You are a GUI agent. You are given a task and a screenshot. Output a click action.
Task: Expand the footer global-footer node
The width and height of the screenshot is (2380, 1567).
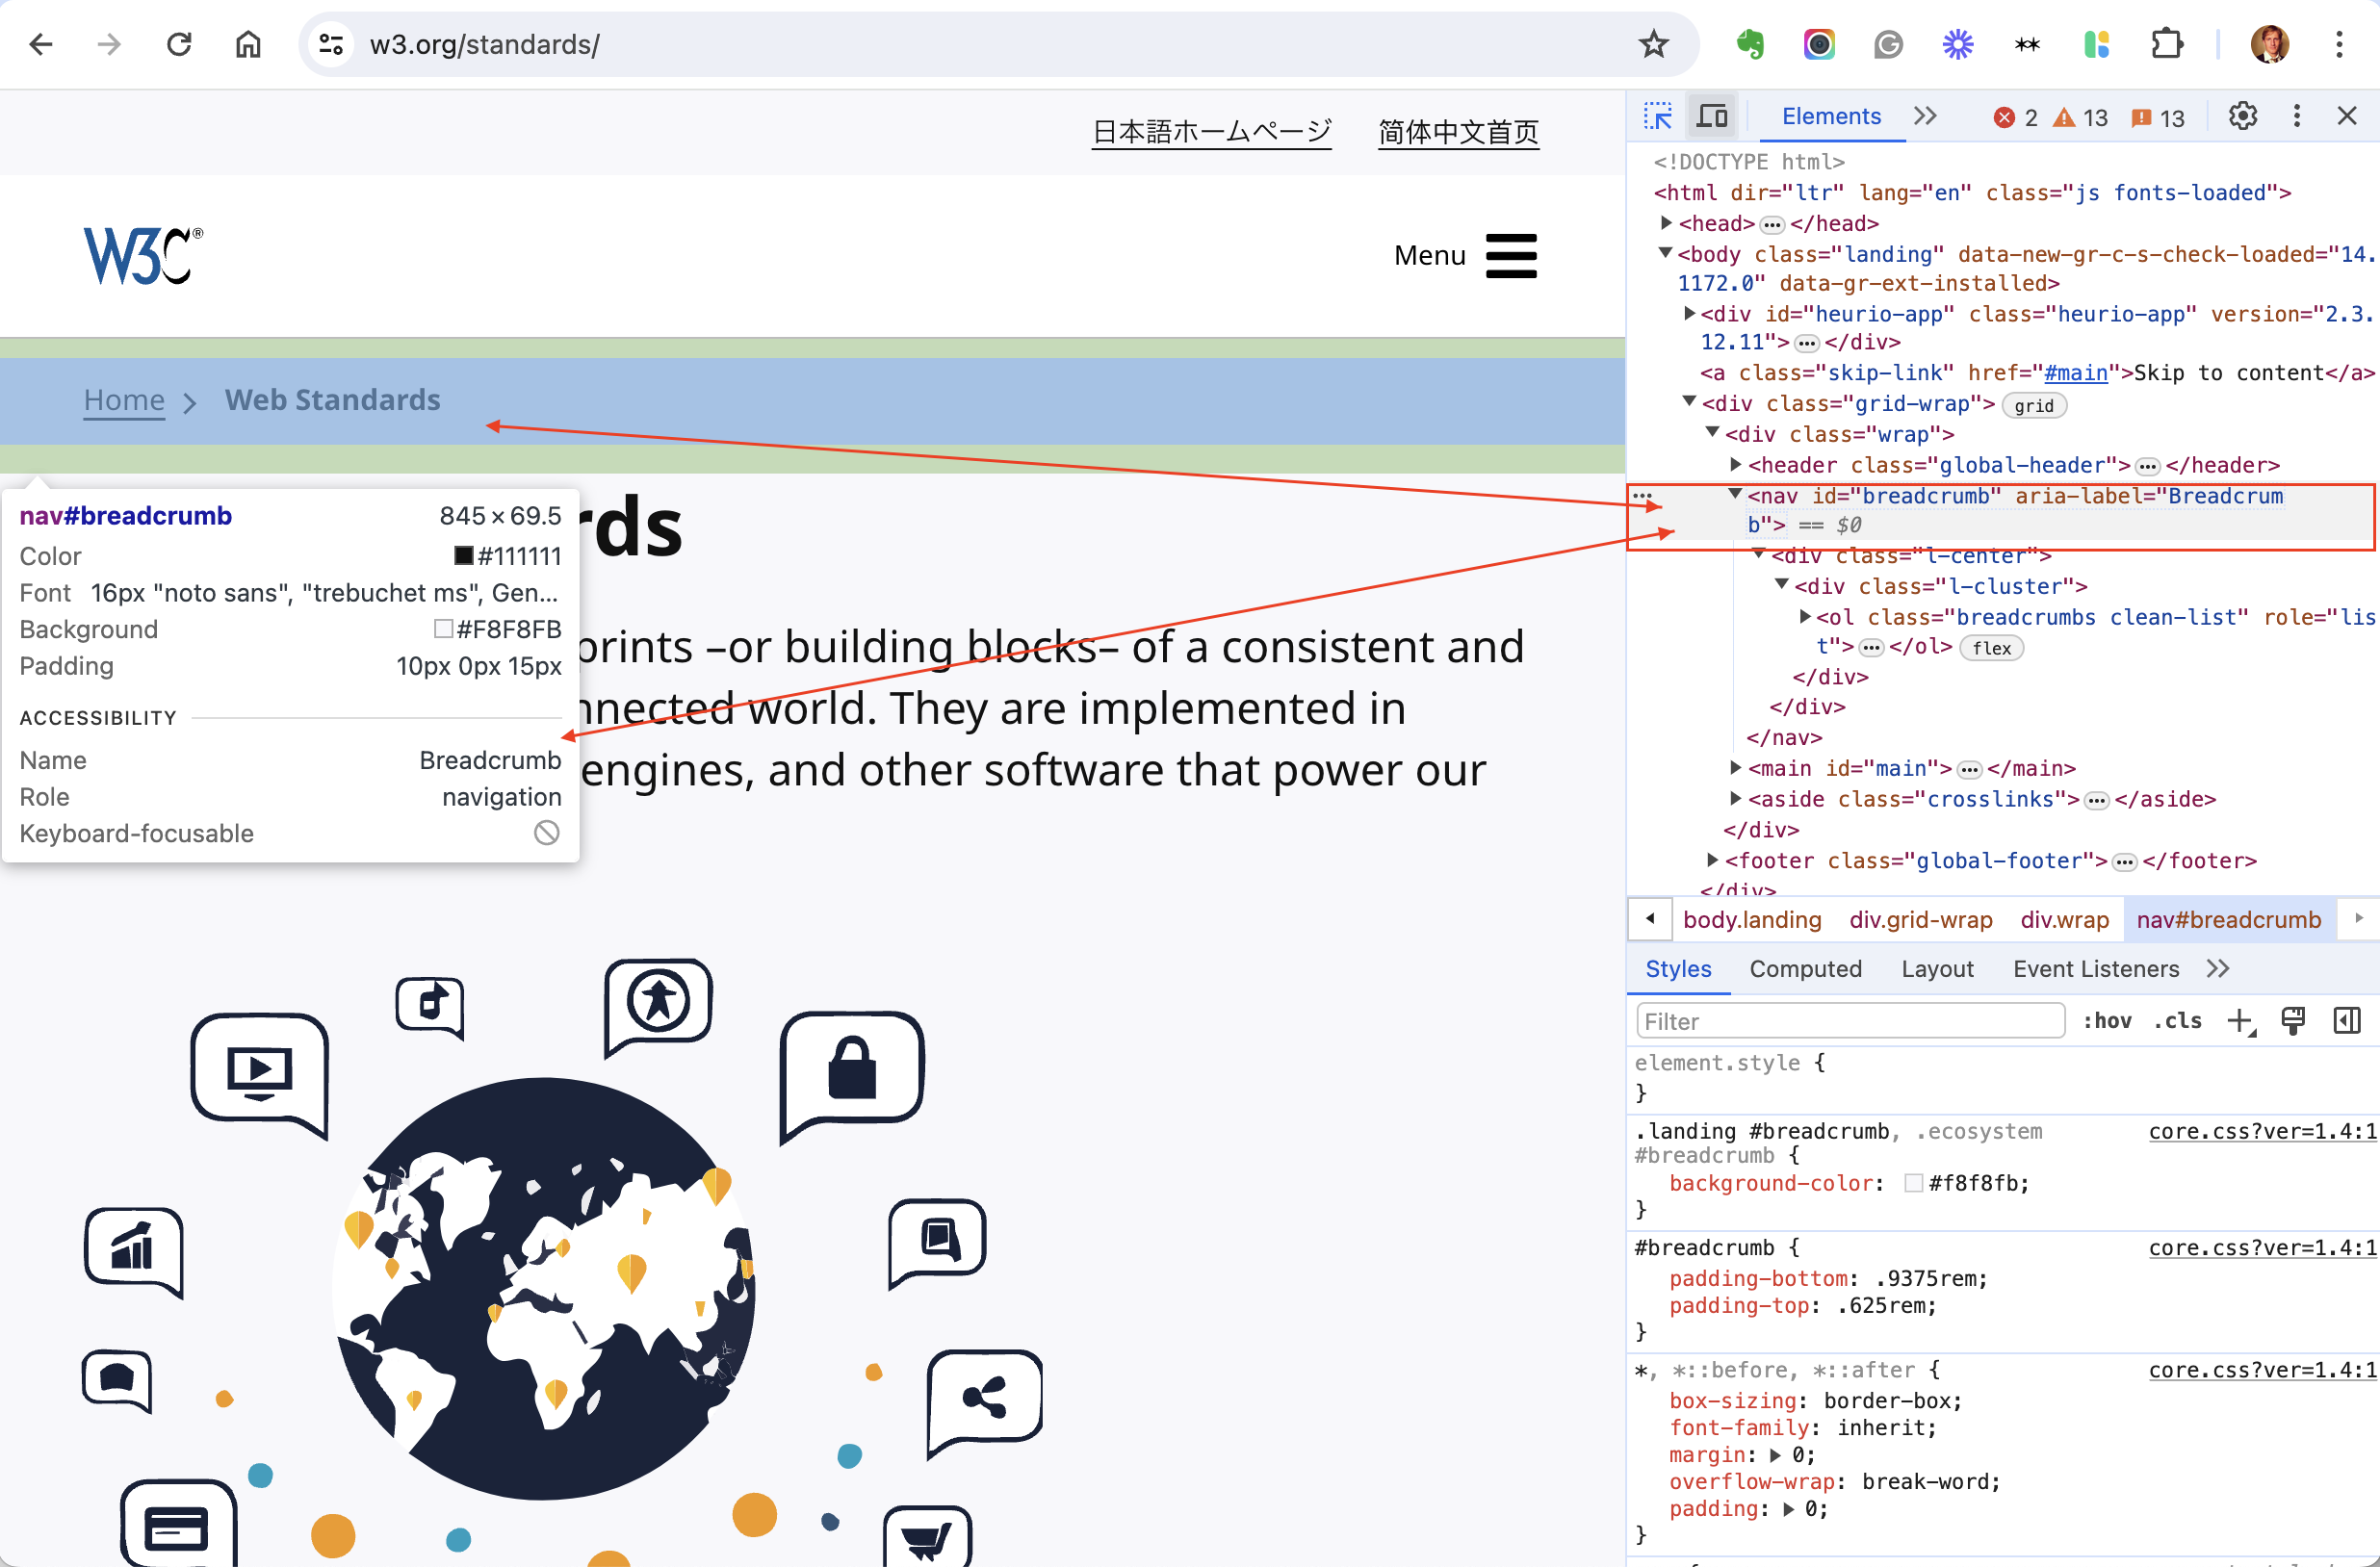[1712, 859]
